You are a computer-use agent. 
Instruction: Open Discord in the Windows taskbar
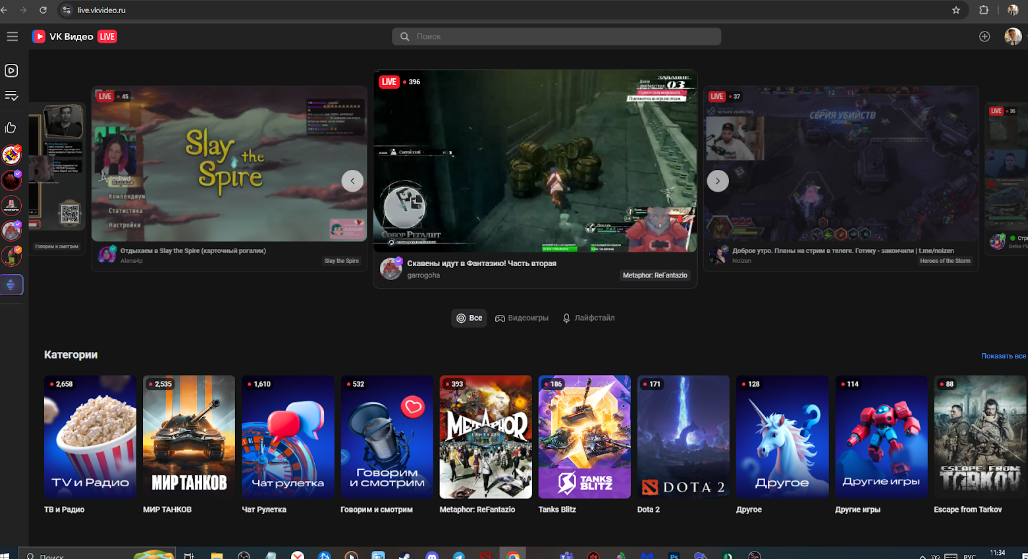[431, 556]
